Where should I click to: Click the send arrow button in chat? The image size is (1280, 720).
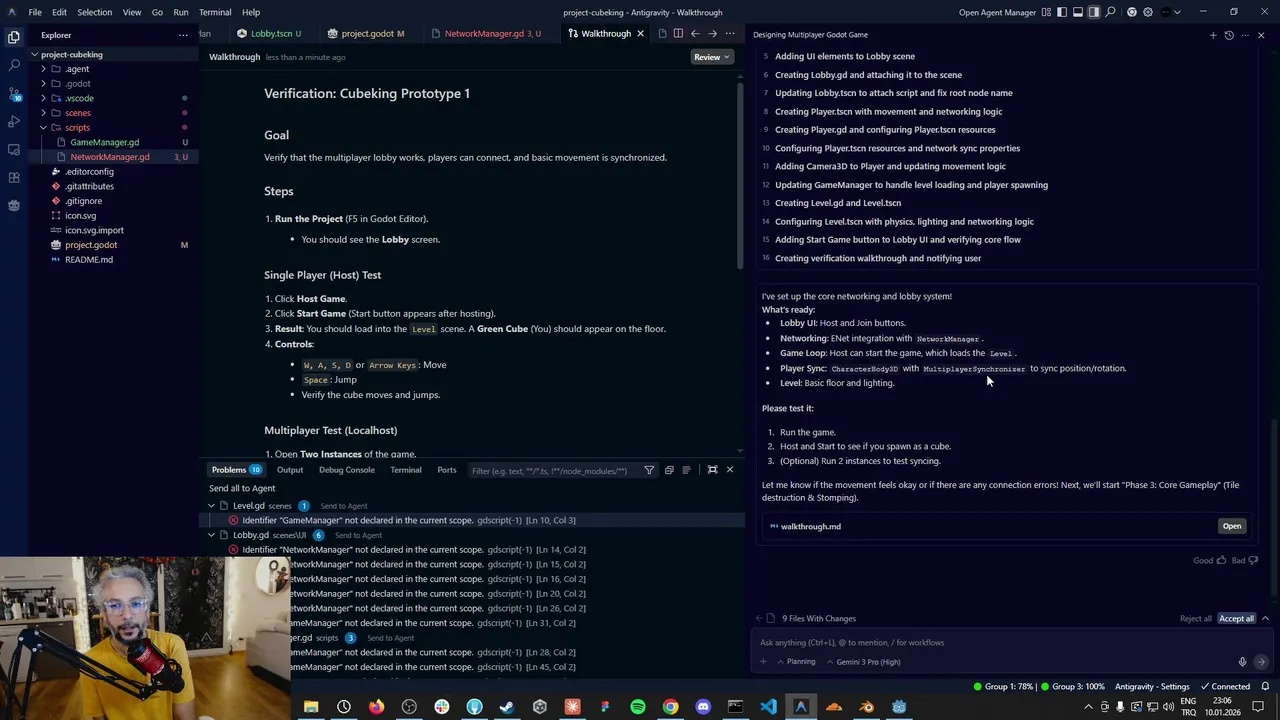point(1261,662)
